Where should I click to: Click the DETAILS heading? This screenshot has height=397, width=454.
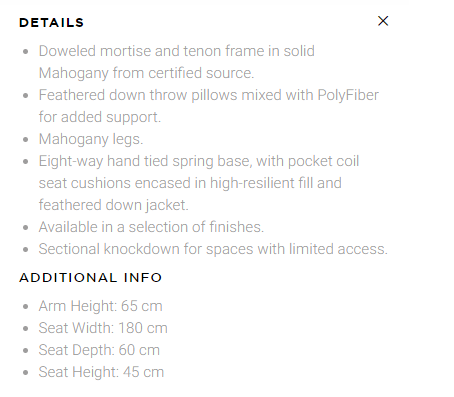tap(51, 23)
